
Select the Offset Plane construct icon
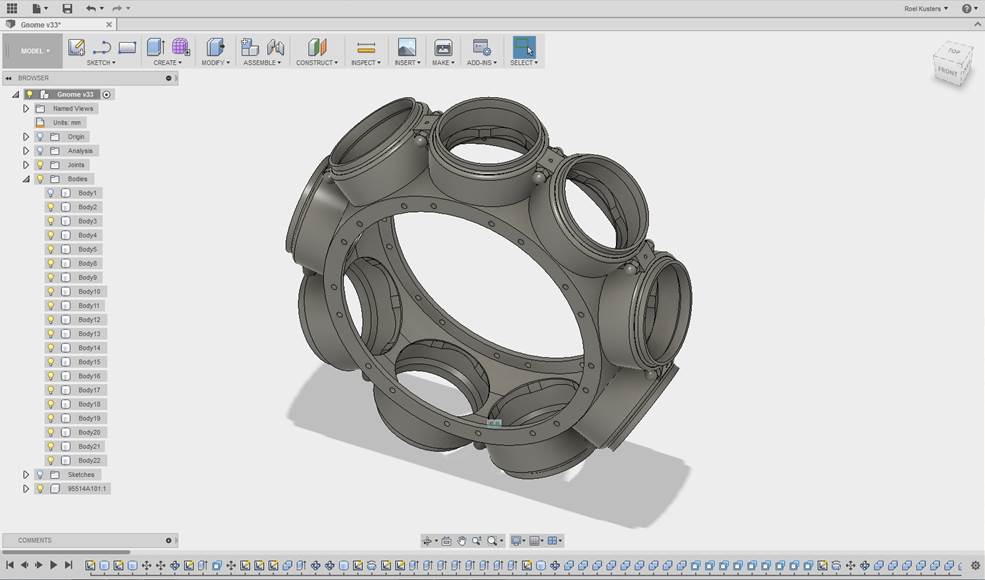[317, 47]
